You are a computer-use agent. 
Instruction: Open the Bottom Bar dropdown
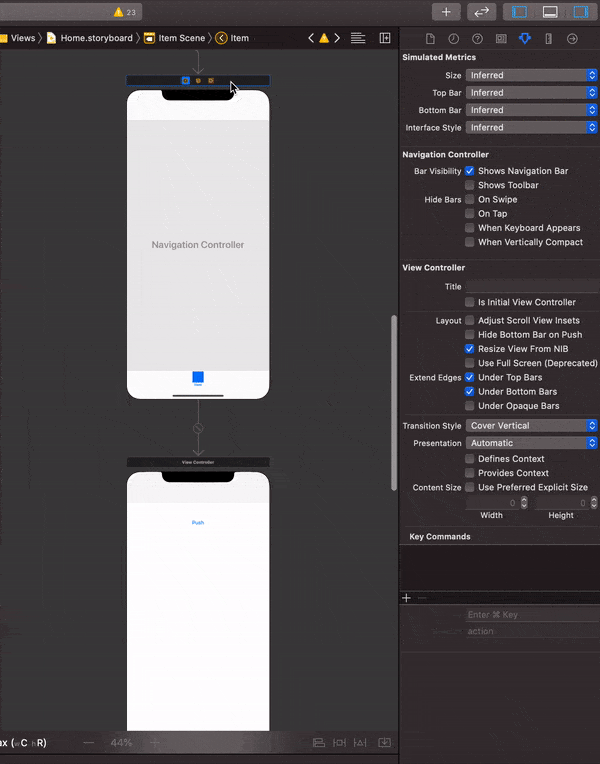[531, 110]
